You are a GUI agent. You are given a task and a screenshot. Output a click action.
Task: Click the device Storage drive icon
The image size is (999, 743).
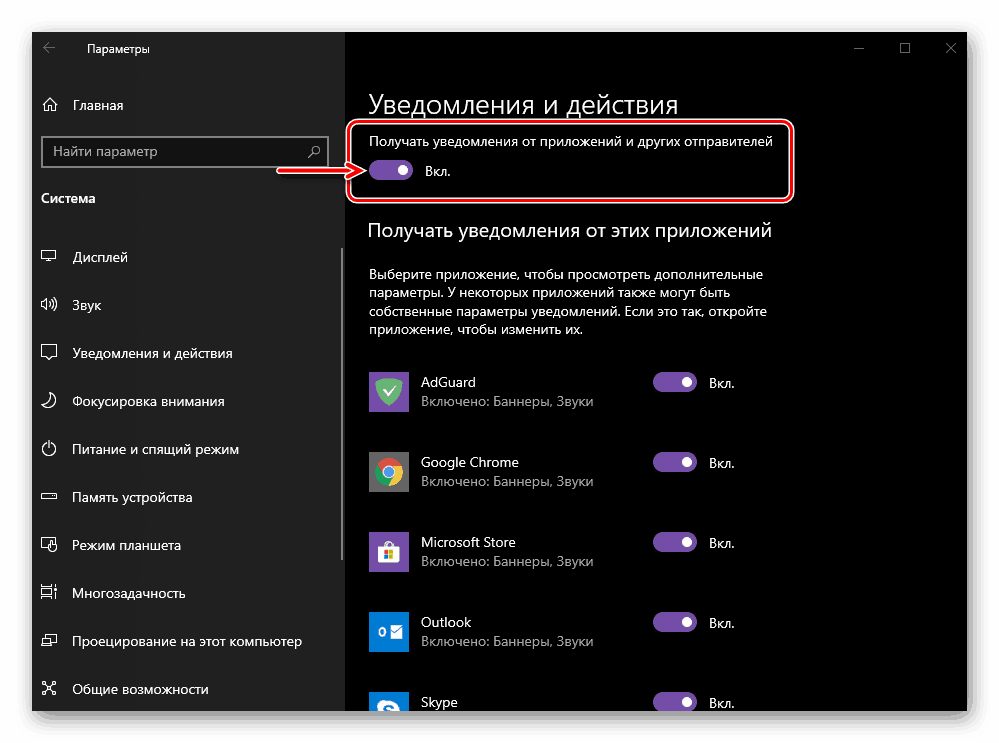[x=49, y=496]
